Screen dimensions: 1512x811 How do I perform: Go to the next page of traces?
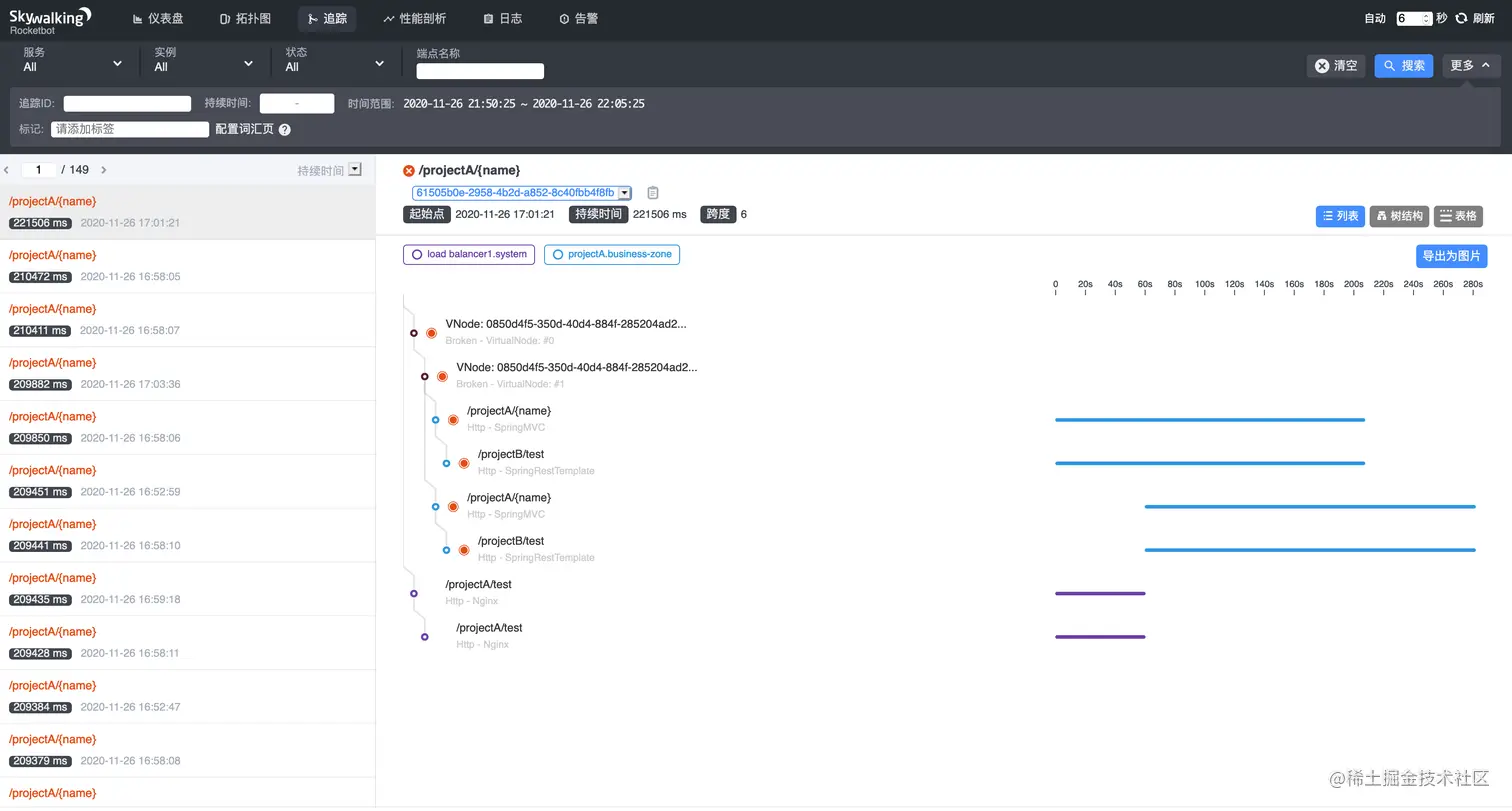[x=104, y=170]
